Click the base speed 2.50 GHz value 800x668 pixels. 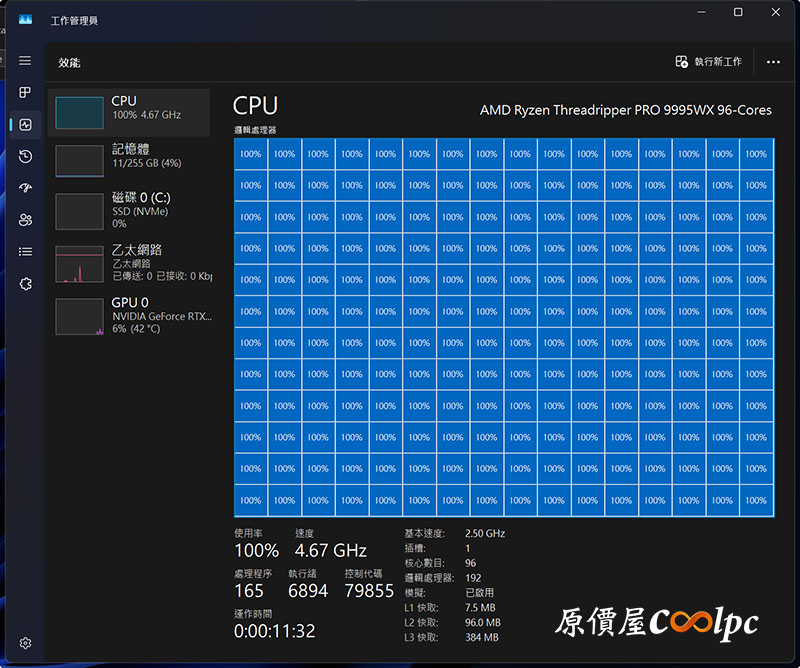pyautogui.click(x=485, y=533)
